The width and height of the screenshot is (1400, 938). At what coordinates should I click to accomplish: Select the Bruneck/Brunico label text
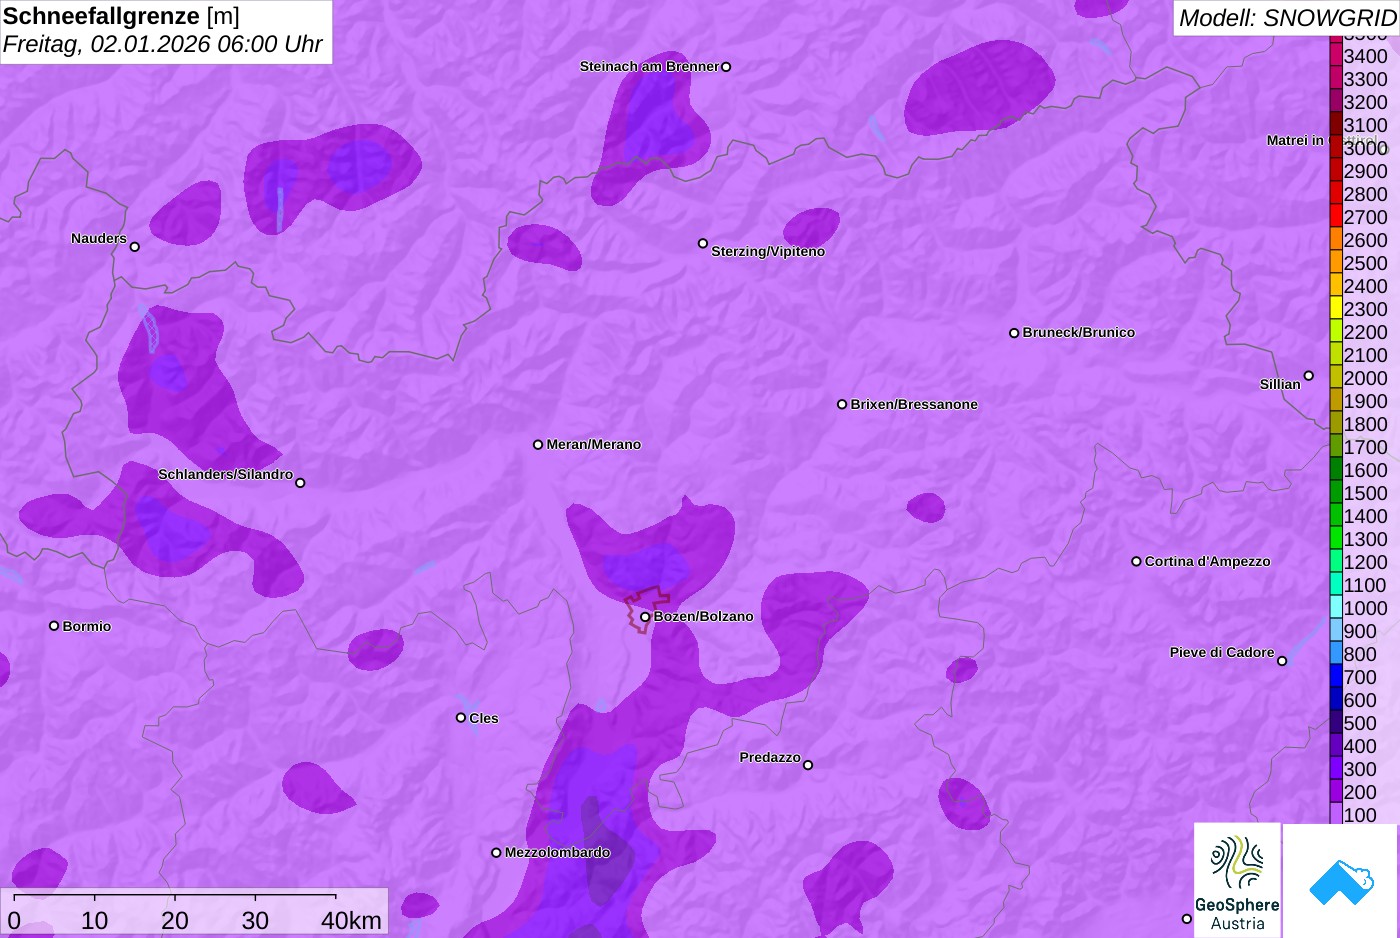[1079, 332]
